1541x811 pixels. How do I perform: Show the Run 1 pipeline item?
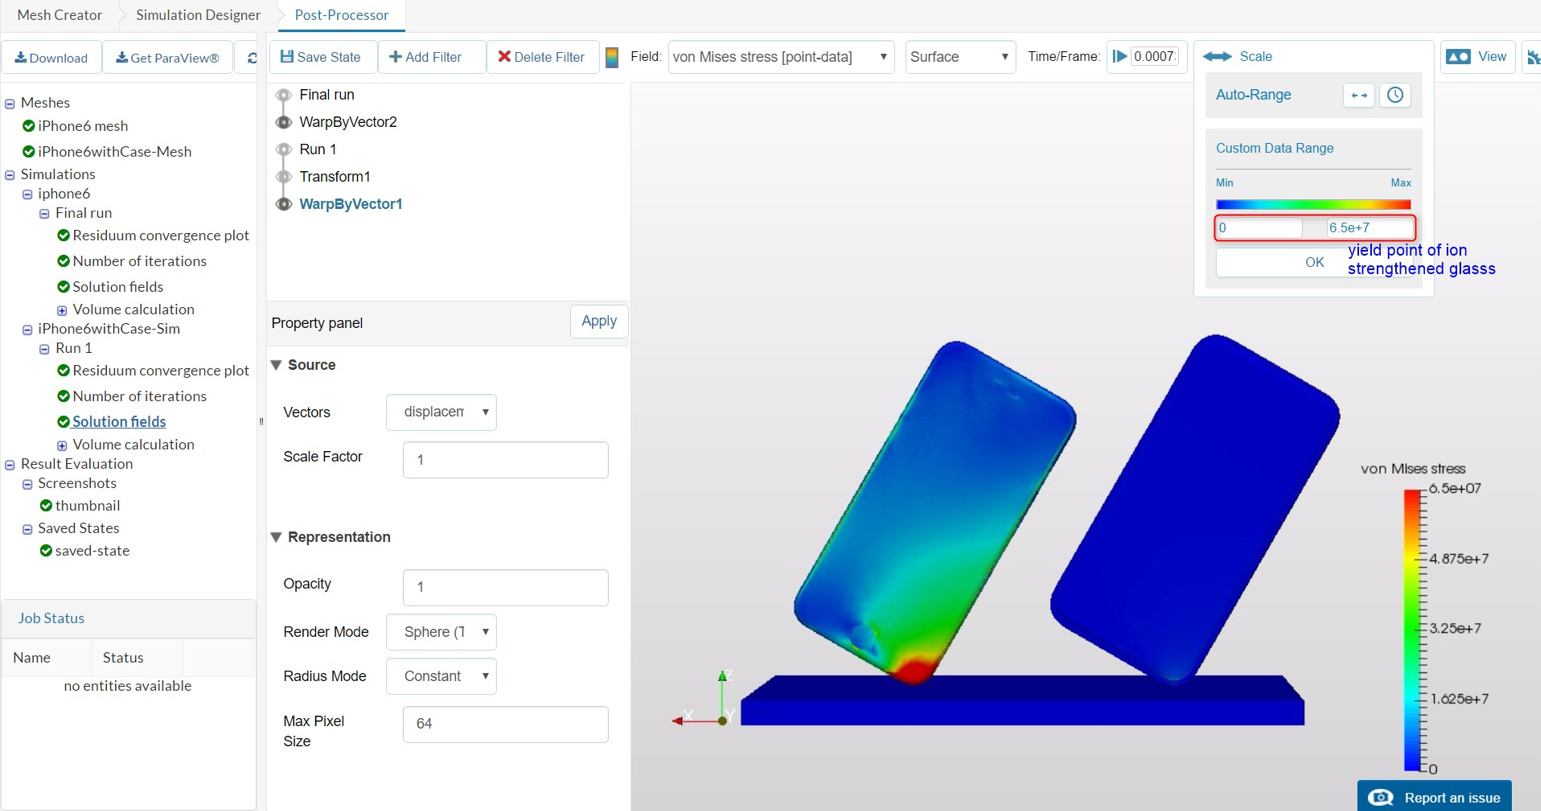click(284, 149)
